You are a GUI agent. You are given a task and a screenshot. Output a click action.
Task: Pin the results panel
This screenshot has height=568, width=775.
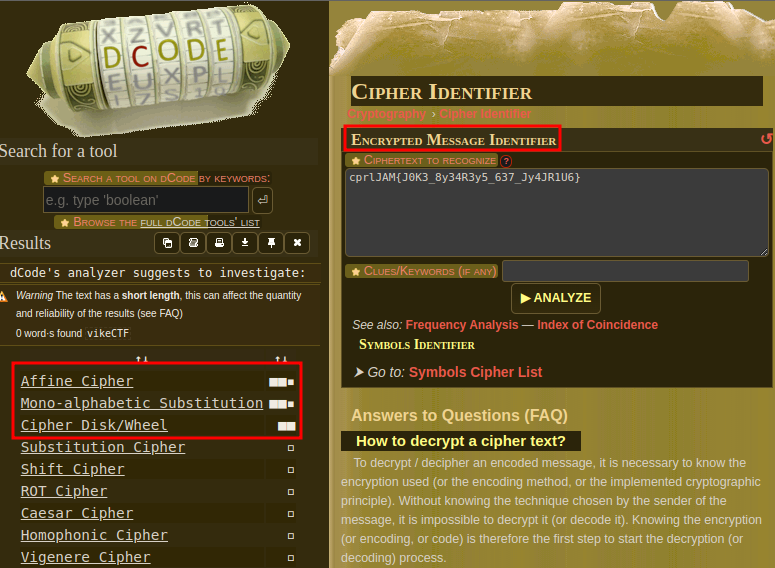[271, 243]
